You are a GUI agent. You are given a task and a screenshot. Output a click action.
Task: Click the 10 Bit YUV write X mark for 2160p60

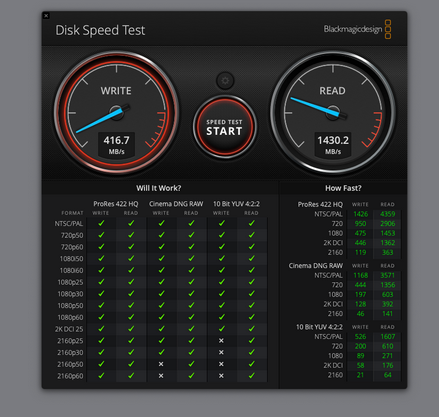click(221, 376)
